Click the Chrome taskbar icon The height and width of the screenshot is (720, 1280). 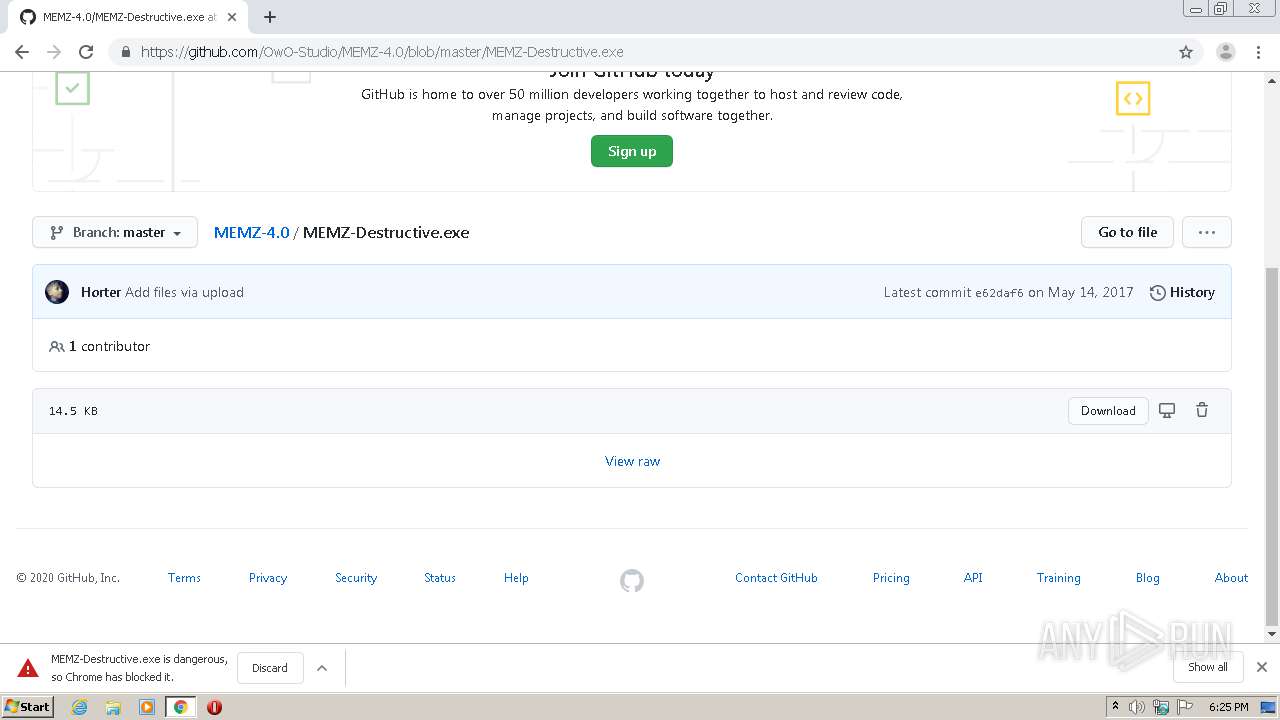180,707
